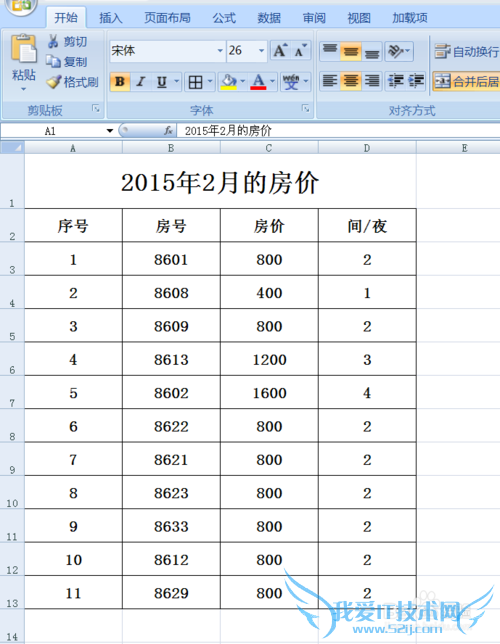Open the Name Box dropdown arrow
The image size is (500, 644).
click(110, 131)
